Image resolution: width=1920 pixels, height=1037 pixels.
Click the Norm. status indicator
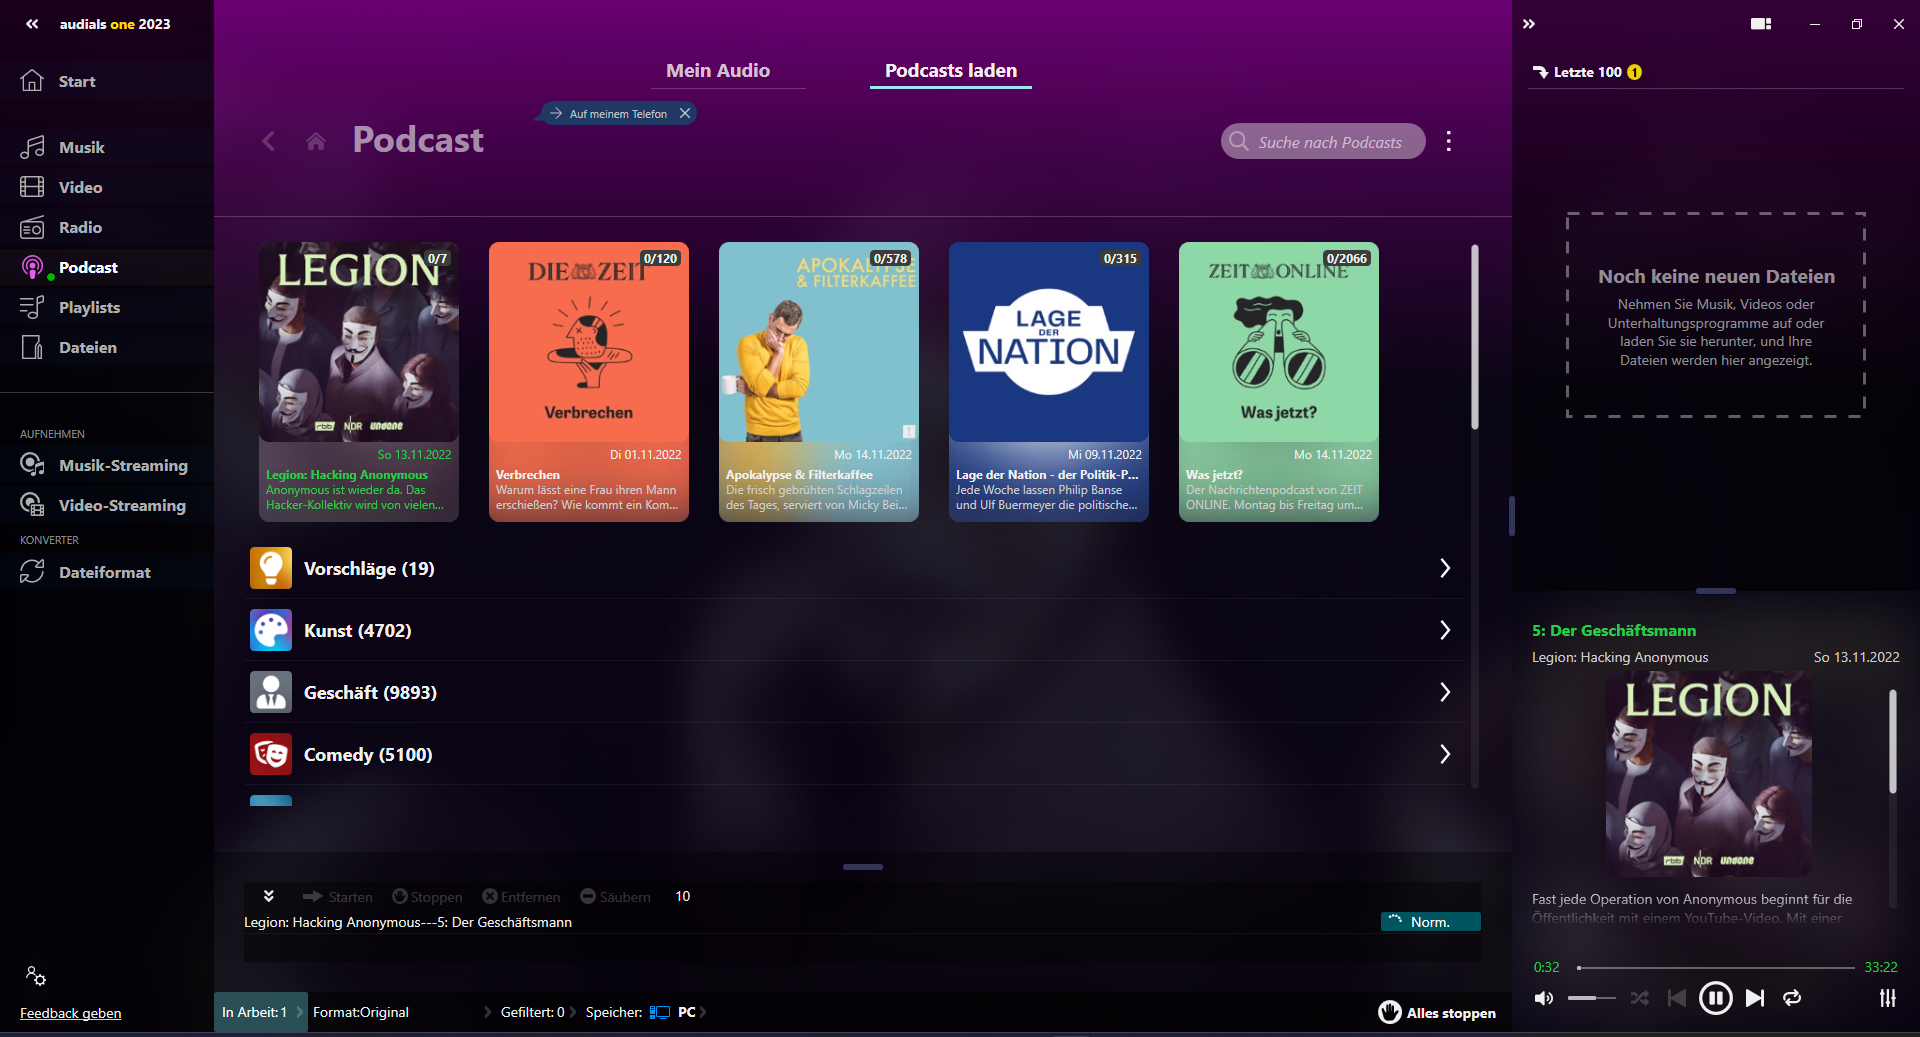tap(1430, 922)
